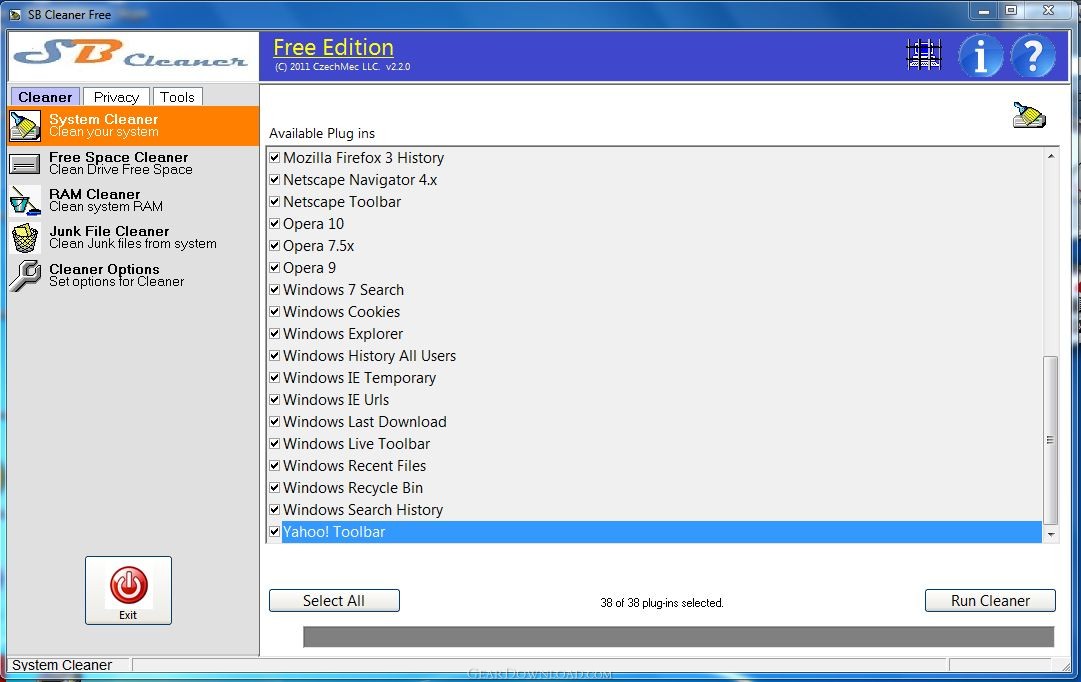Click the Free Space Cleaner drive icon
The height and width of the screenshot is (682, 1081).
(x=25, y=164)
